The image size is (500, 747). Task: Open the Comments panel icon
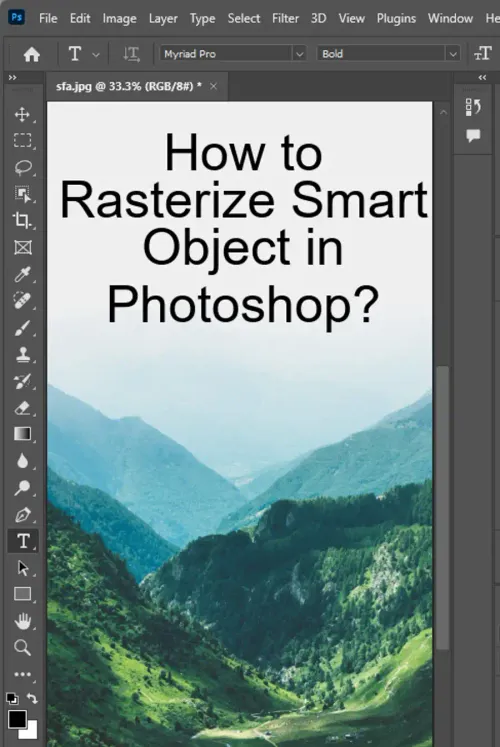473,136
